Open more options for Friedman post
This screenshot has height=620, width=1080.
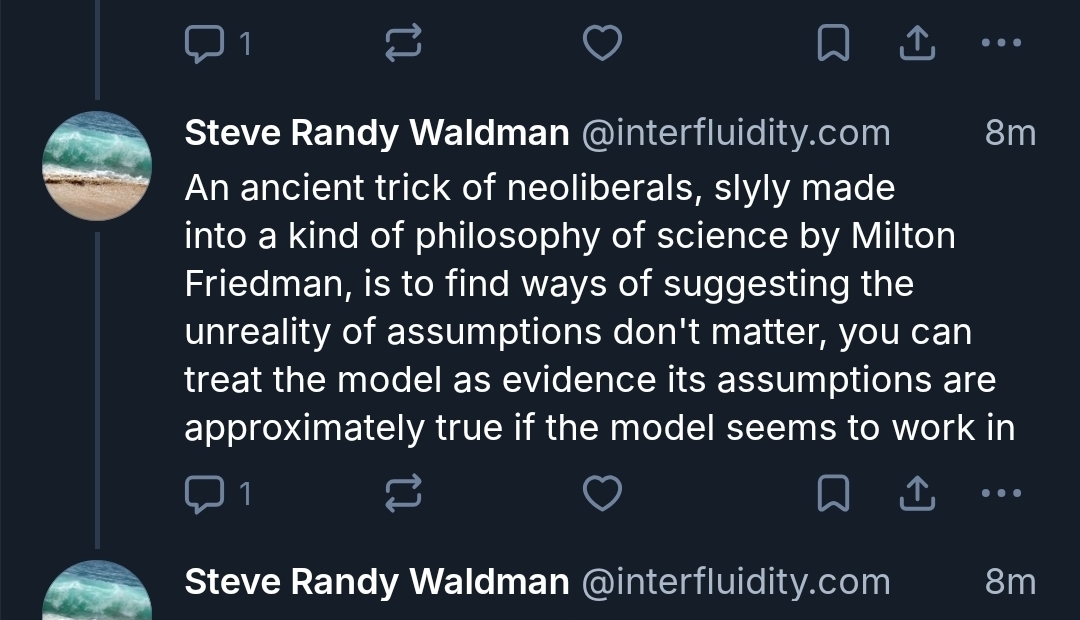click(x=1001, y=492)
